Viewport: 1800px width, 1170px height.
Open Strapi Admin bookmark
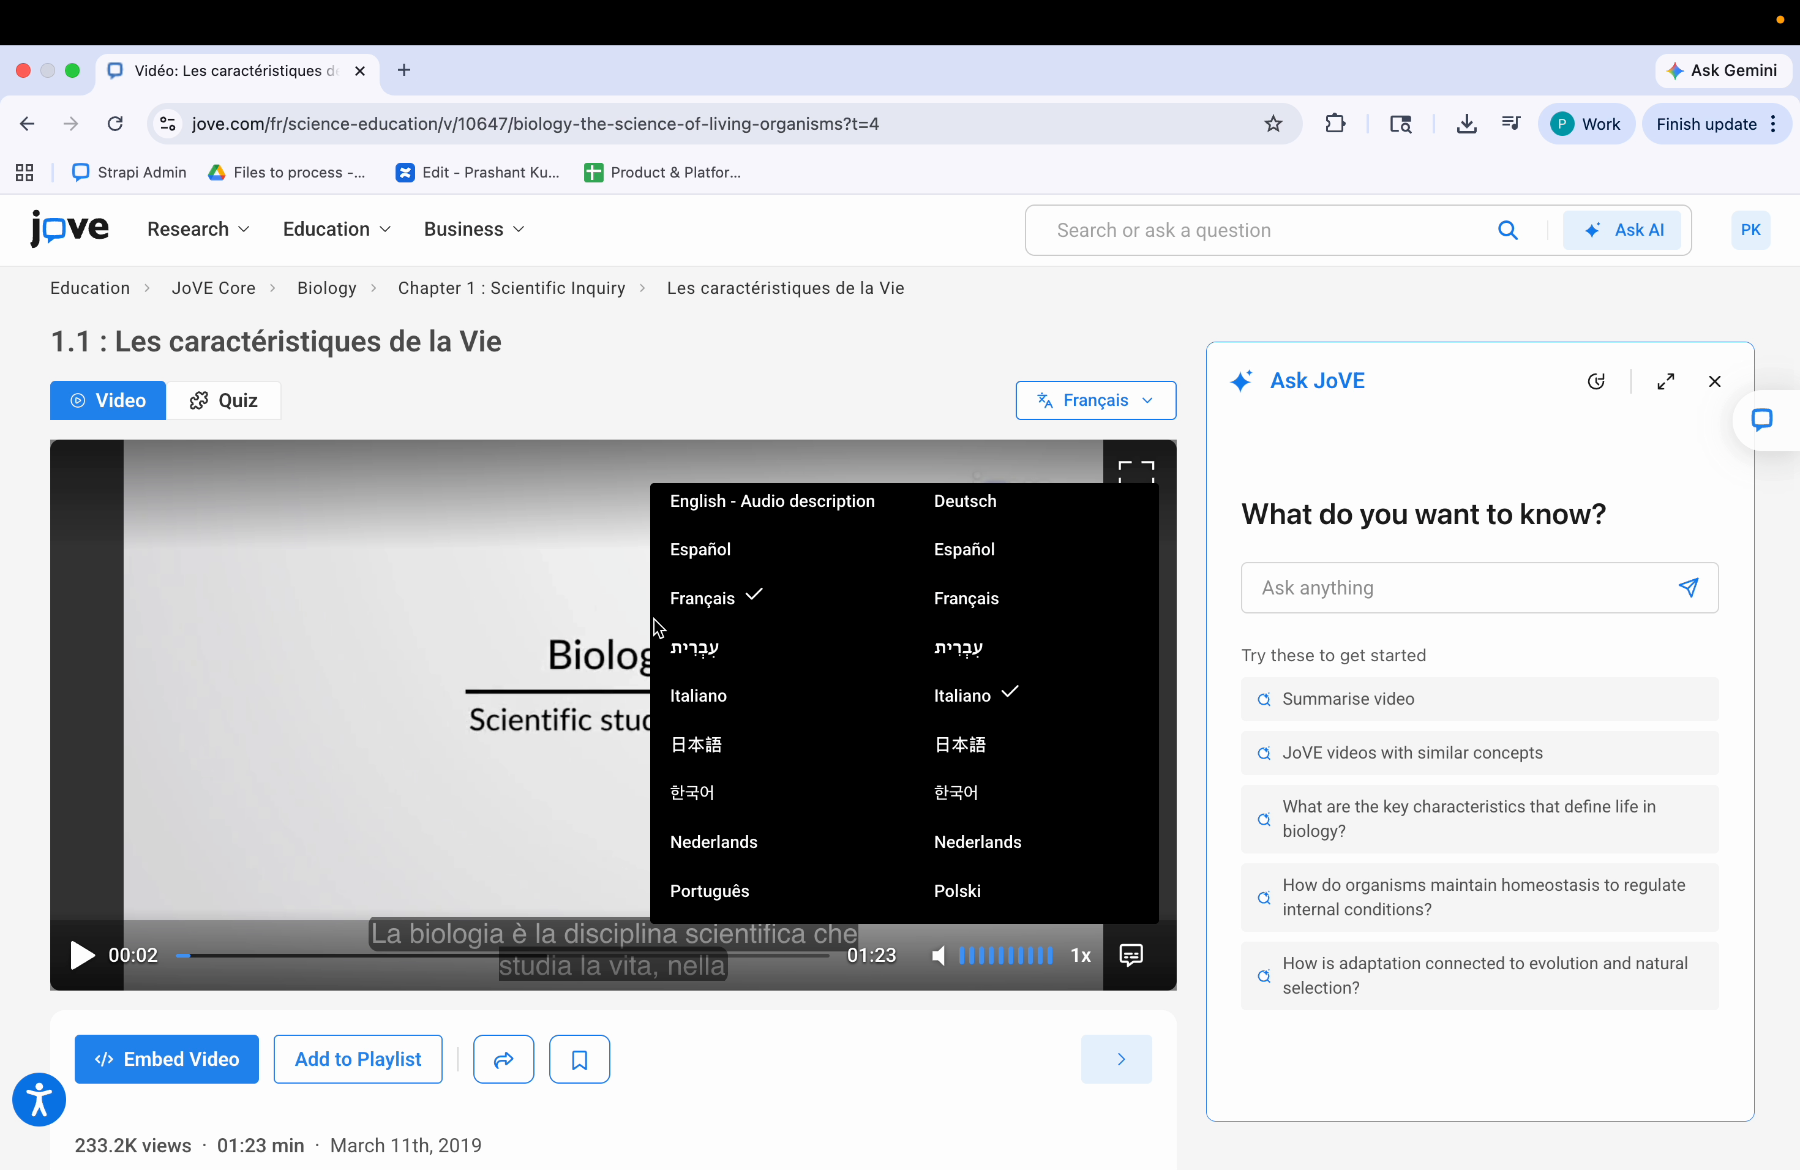point(130,172)
